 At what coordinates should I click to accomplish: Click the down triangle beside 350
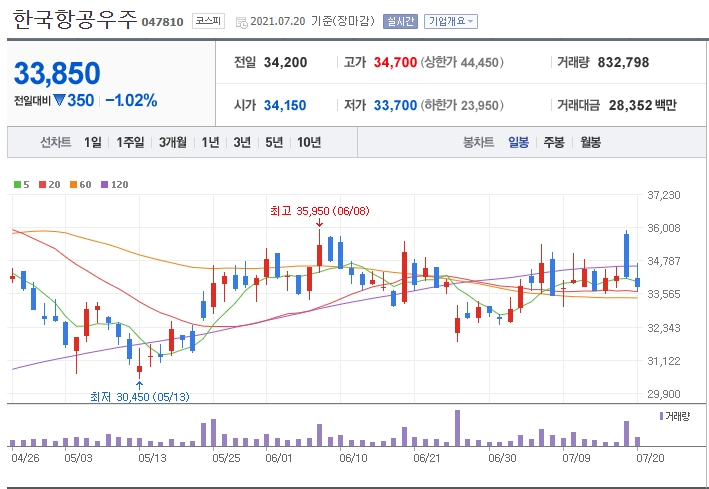pyautogui.click(x=59, y=100)
